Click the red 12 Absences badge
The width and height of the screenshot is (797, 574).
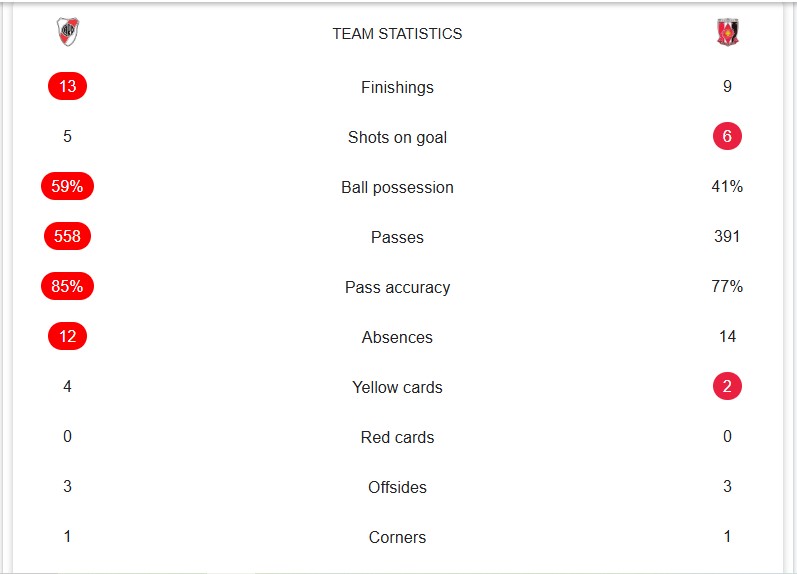point(68,337)
